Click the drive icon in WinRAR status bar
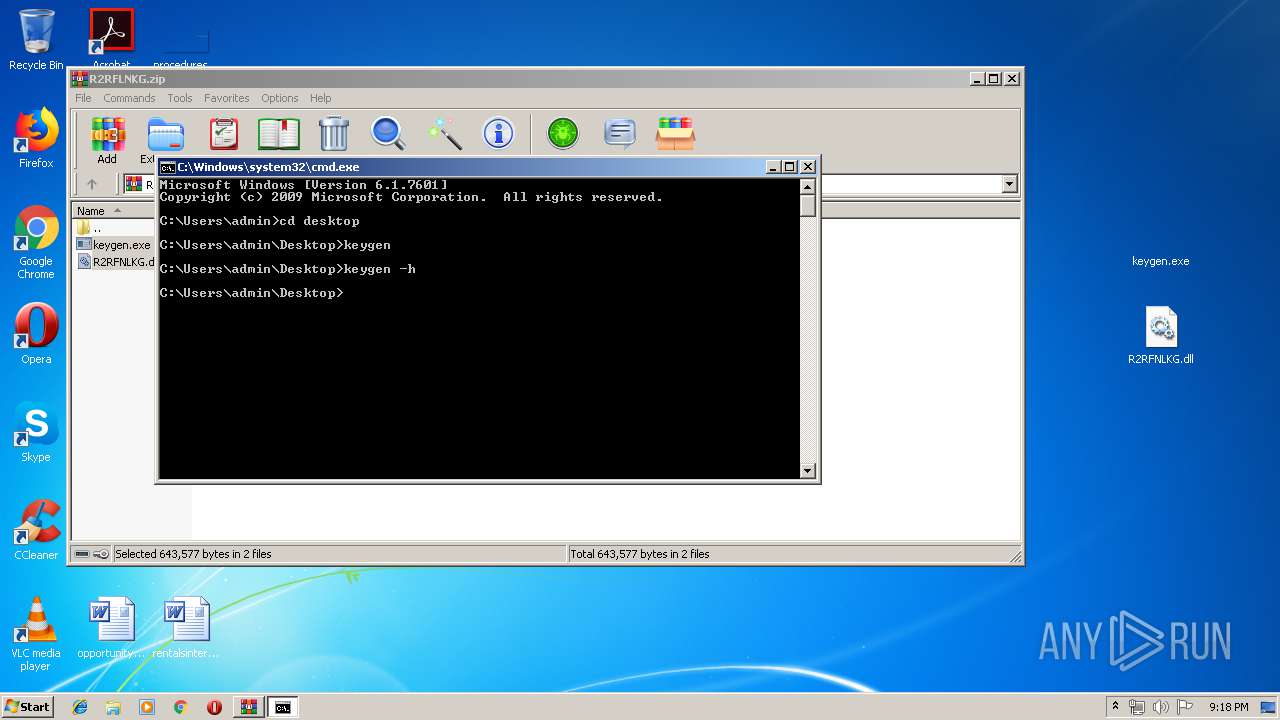This screenshot has height=720, width=1280. (82, 554)
